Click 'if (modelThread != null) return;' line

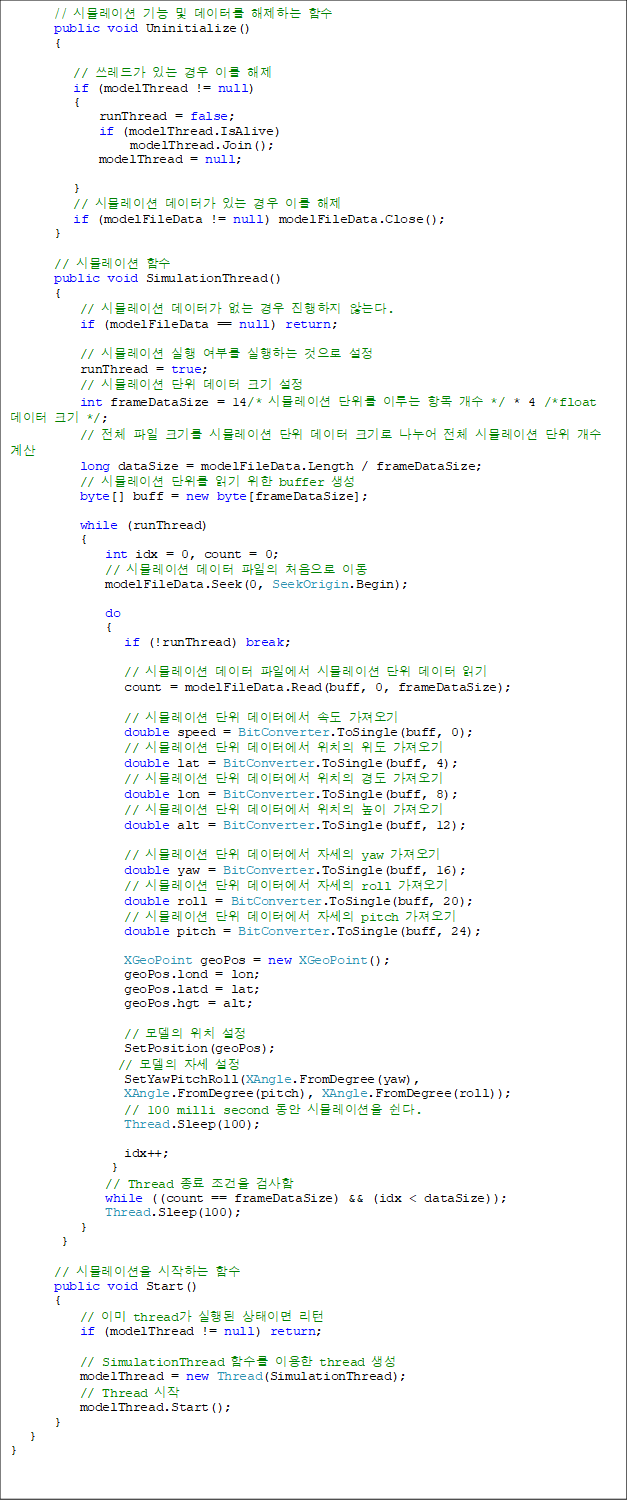click(x=201, y=1331)
